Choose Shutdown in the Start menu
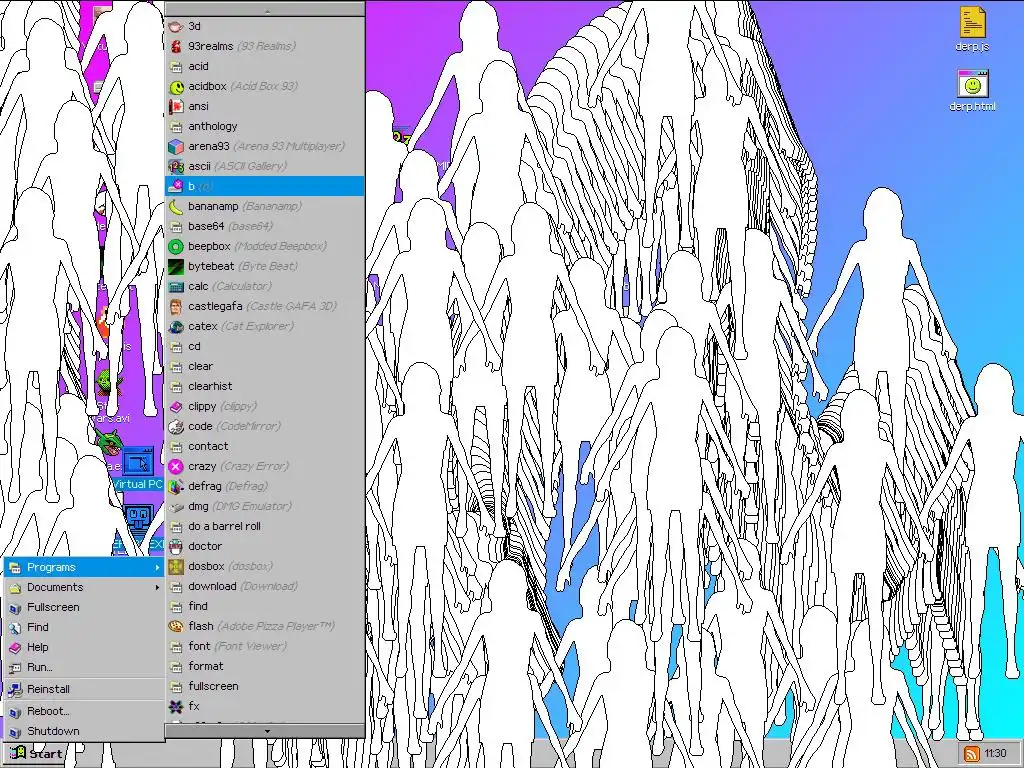1024x768 pixels. [84, 731]
